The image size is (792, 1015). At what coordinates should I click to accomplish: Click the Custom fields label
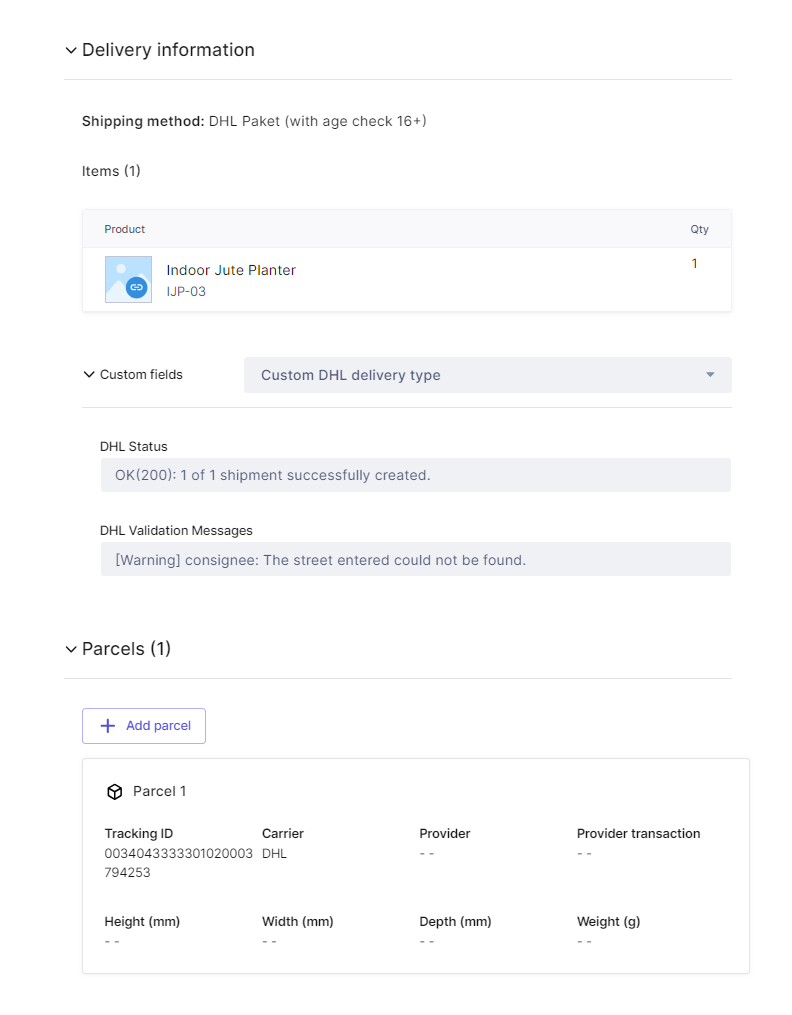[141, 374]
